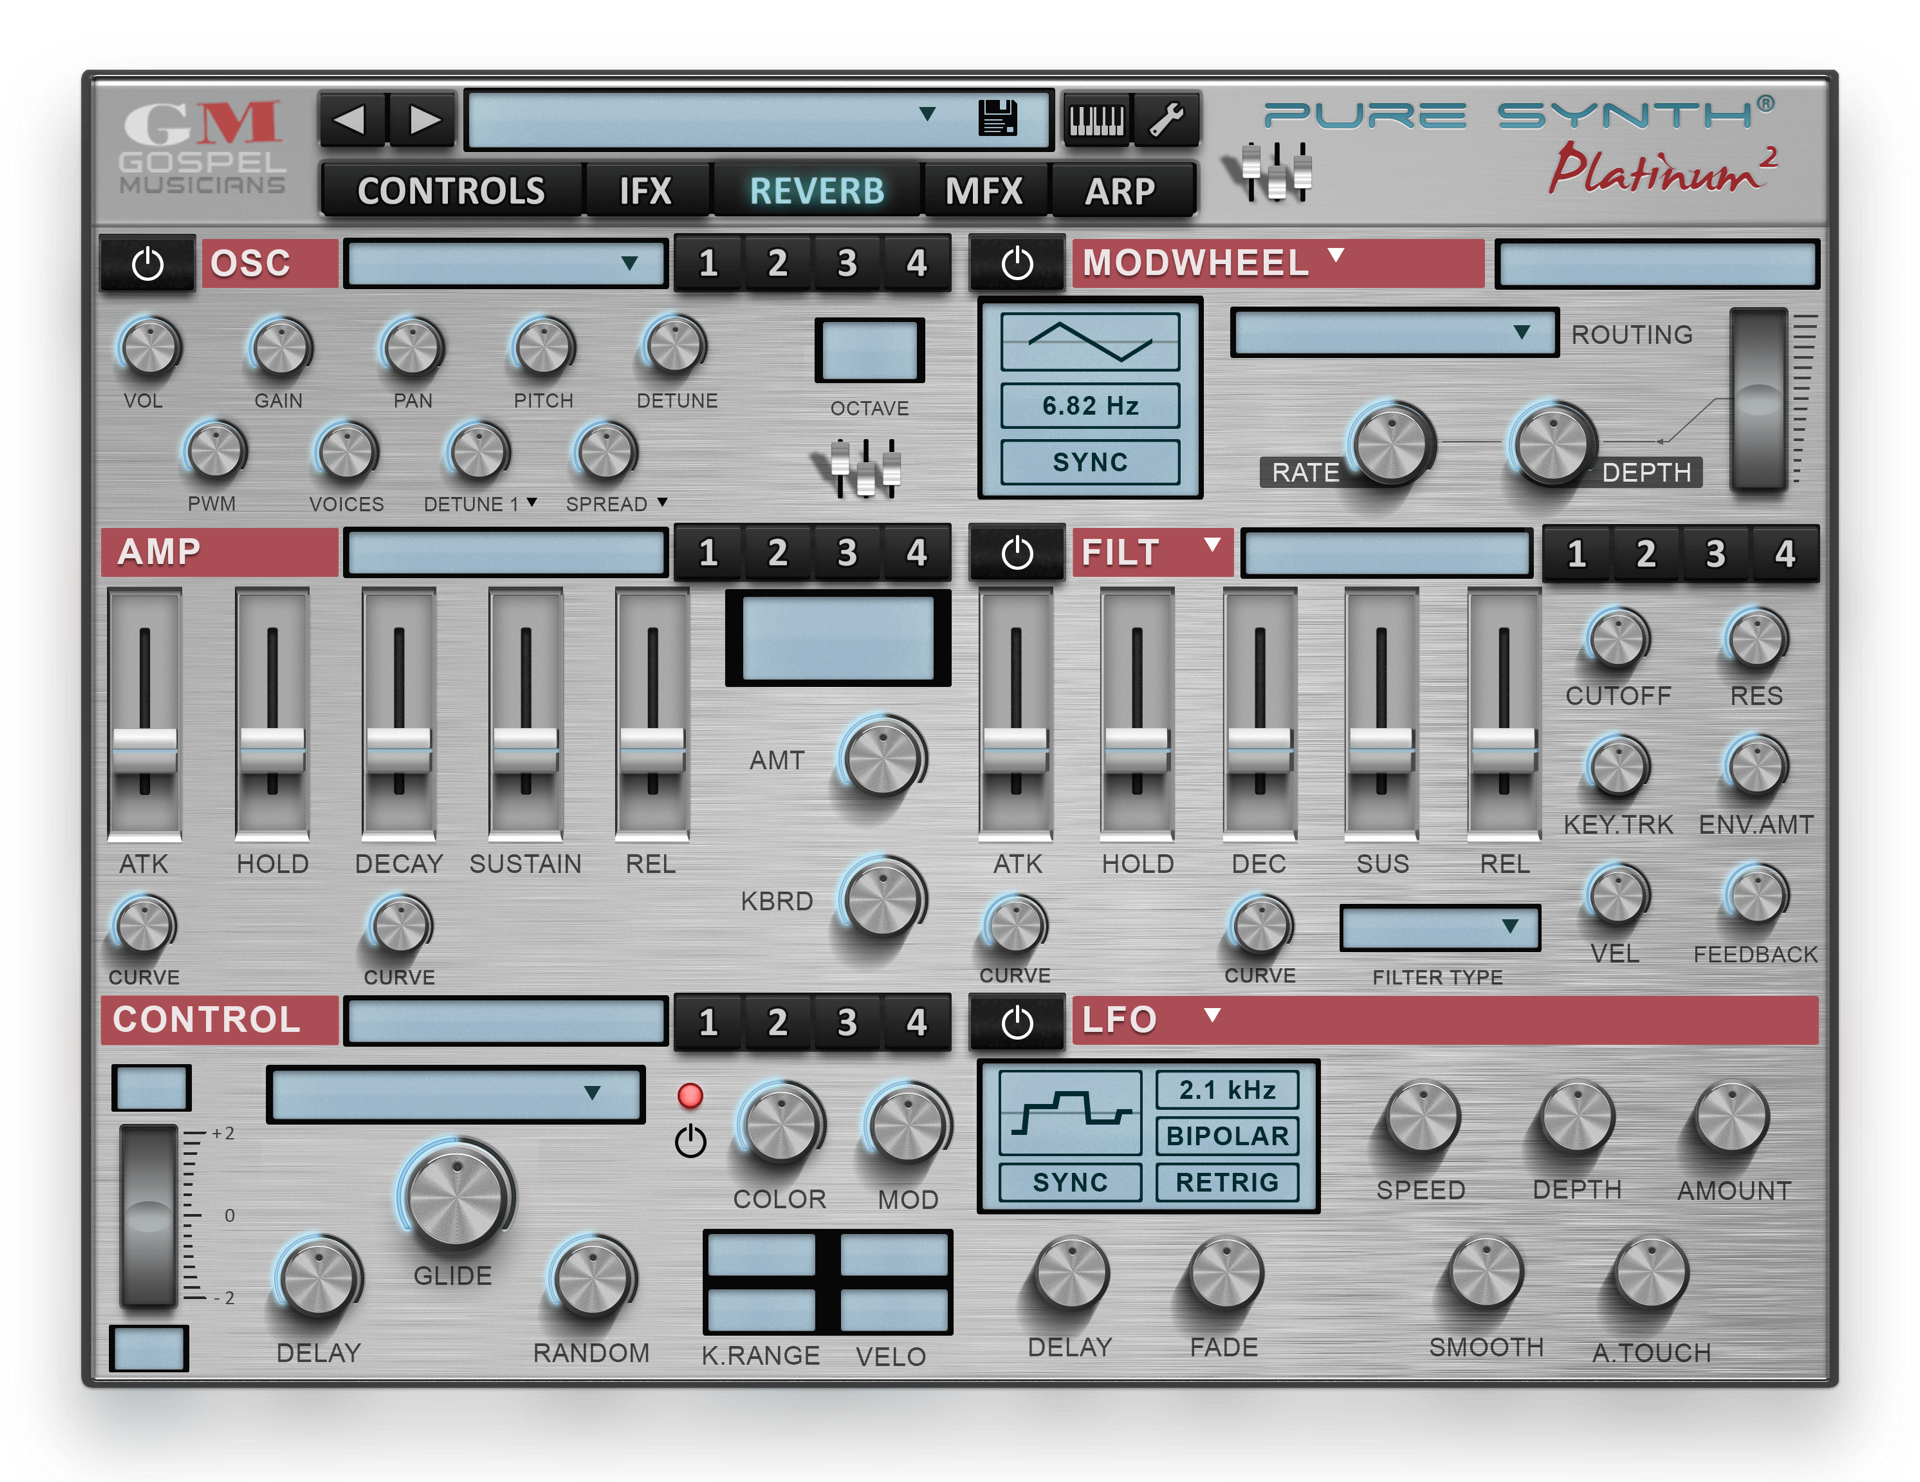
Task: Go to the next preset arrow
Action: [x=423, y=118]
